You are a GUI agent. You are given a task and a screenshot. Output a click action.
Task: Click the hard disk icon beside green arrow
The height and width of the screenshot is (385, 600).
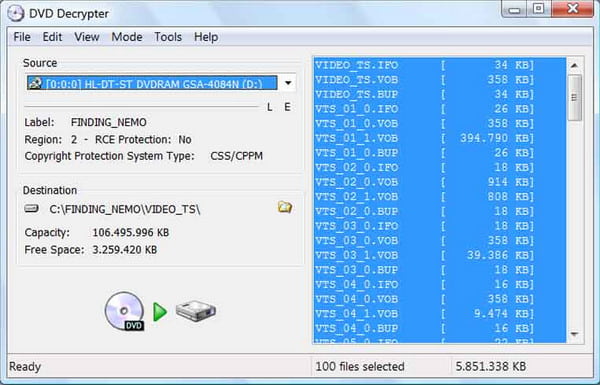click(196, 311)
